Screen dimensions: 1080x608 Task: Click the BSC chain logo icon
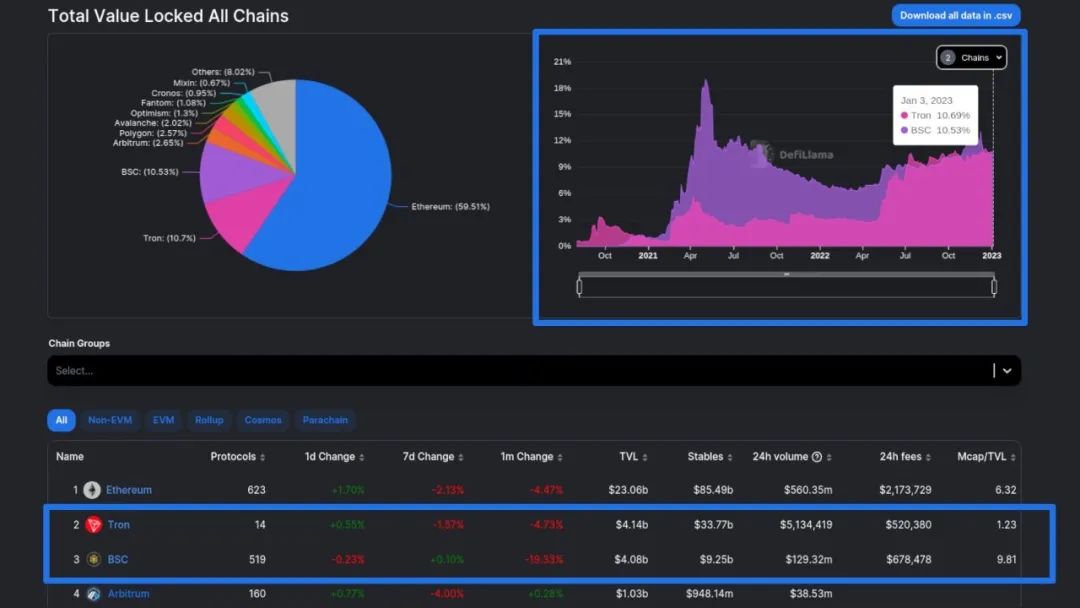click(x=93, y=559)
